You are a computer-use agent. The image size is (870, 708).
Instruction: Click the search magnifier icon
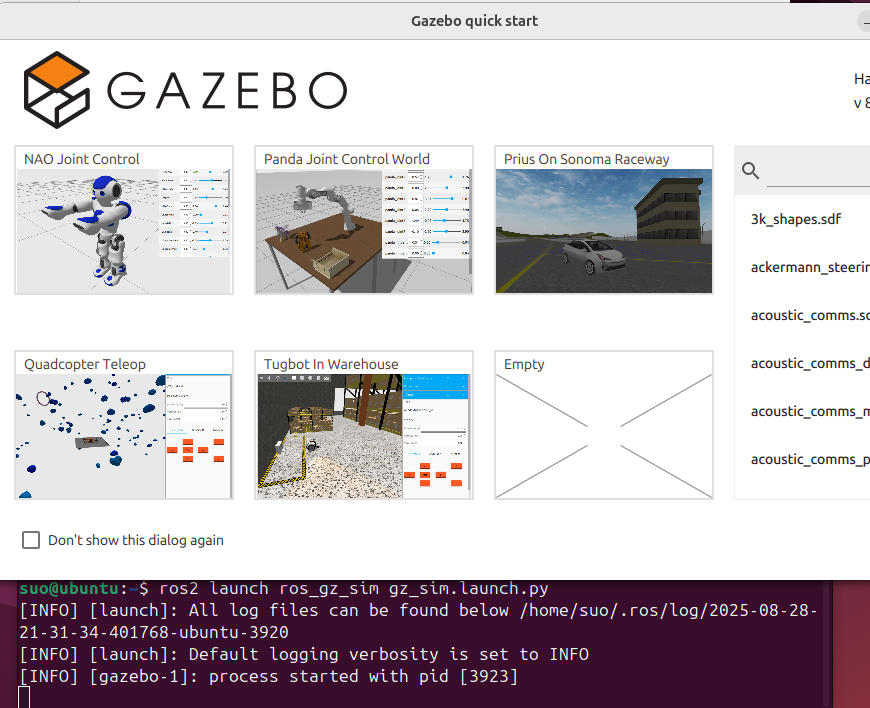(x=750, y=170)
